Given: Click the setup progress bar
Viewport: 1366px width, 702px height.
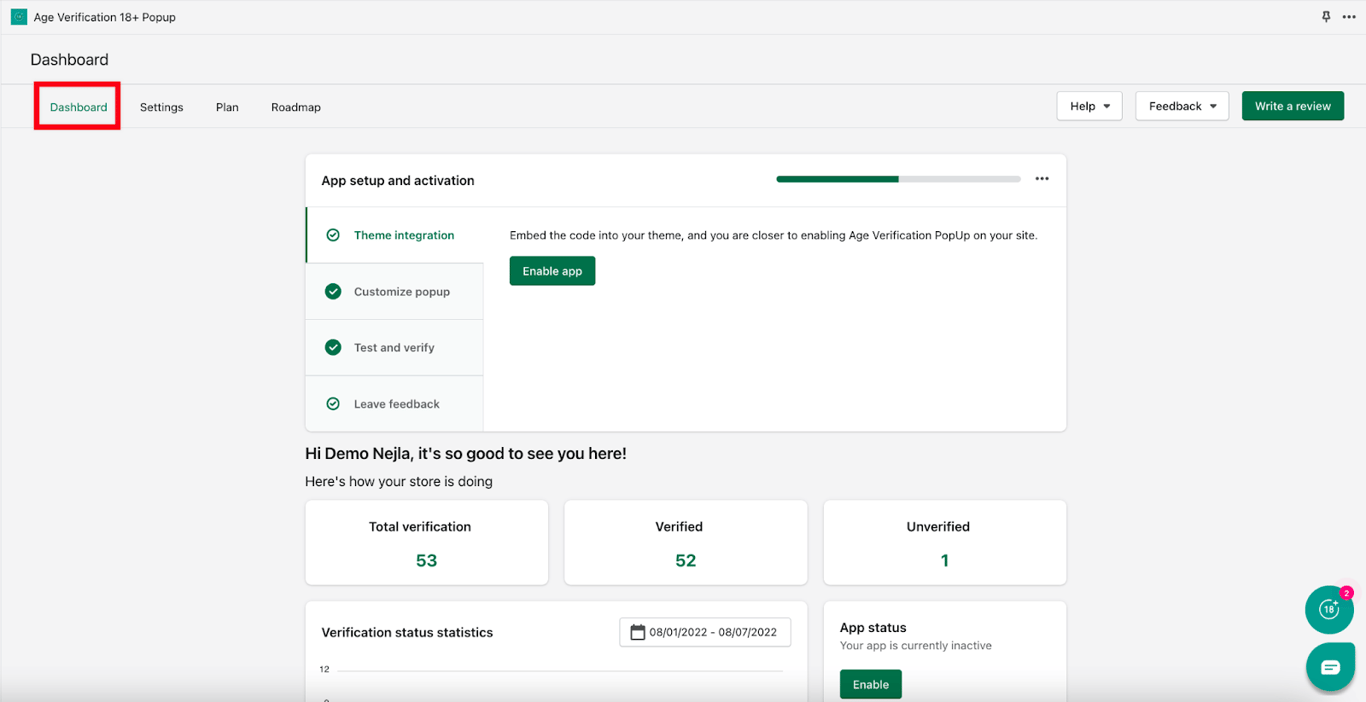Looking at the screenshot, I should 898,179.
